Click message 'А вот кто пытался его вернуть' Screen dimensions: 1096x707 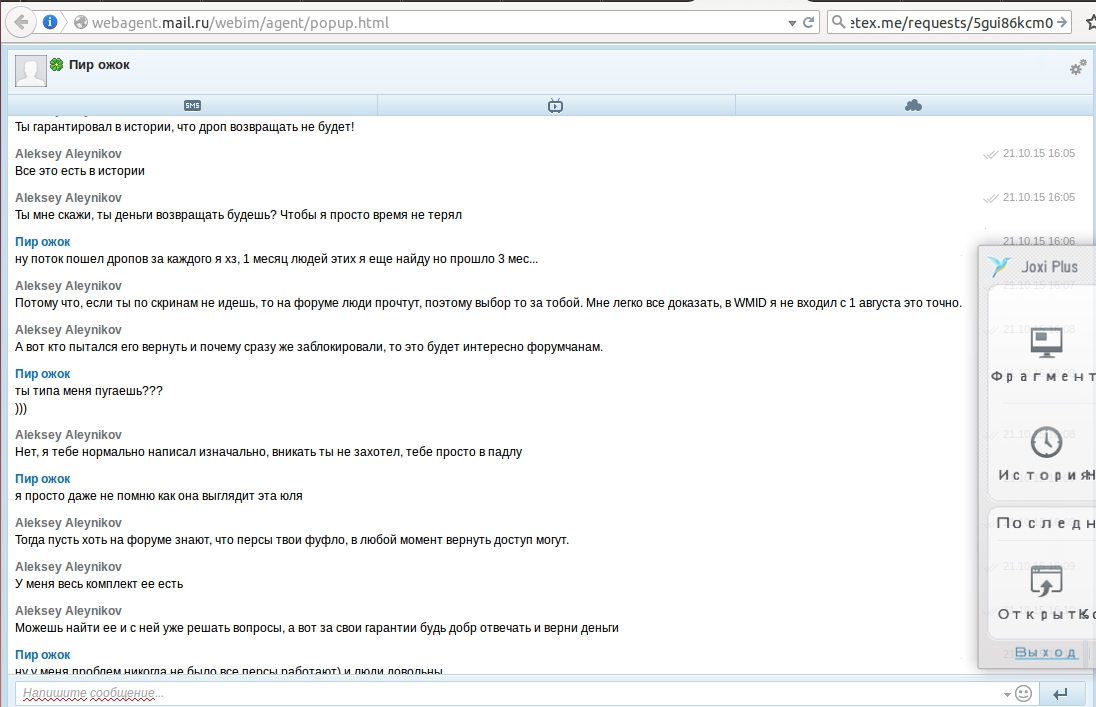click(309, 347)
